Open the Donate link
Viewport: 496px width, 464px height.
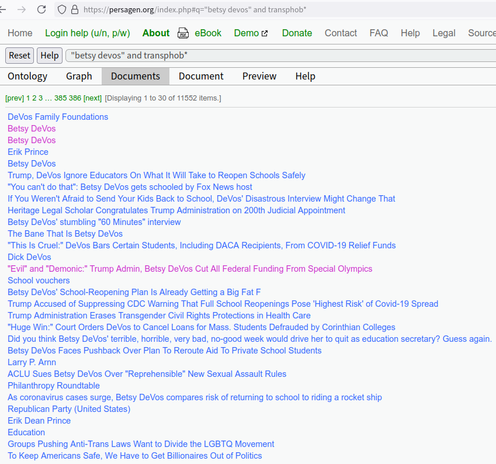[297, 33]
